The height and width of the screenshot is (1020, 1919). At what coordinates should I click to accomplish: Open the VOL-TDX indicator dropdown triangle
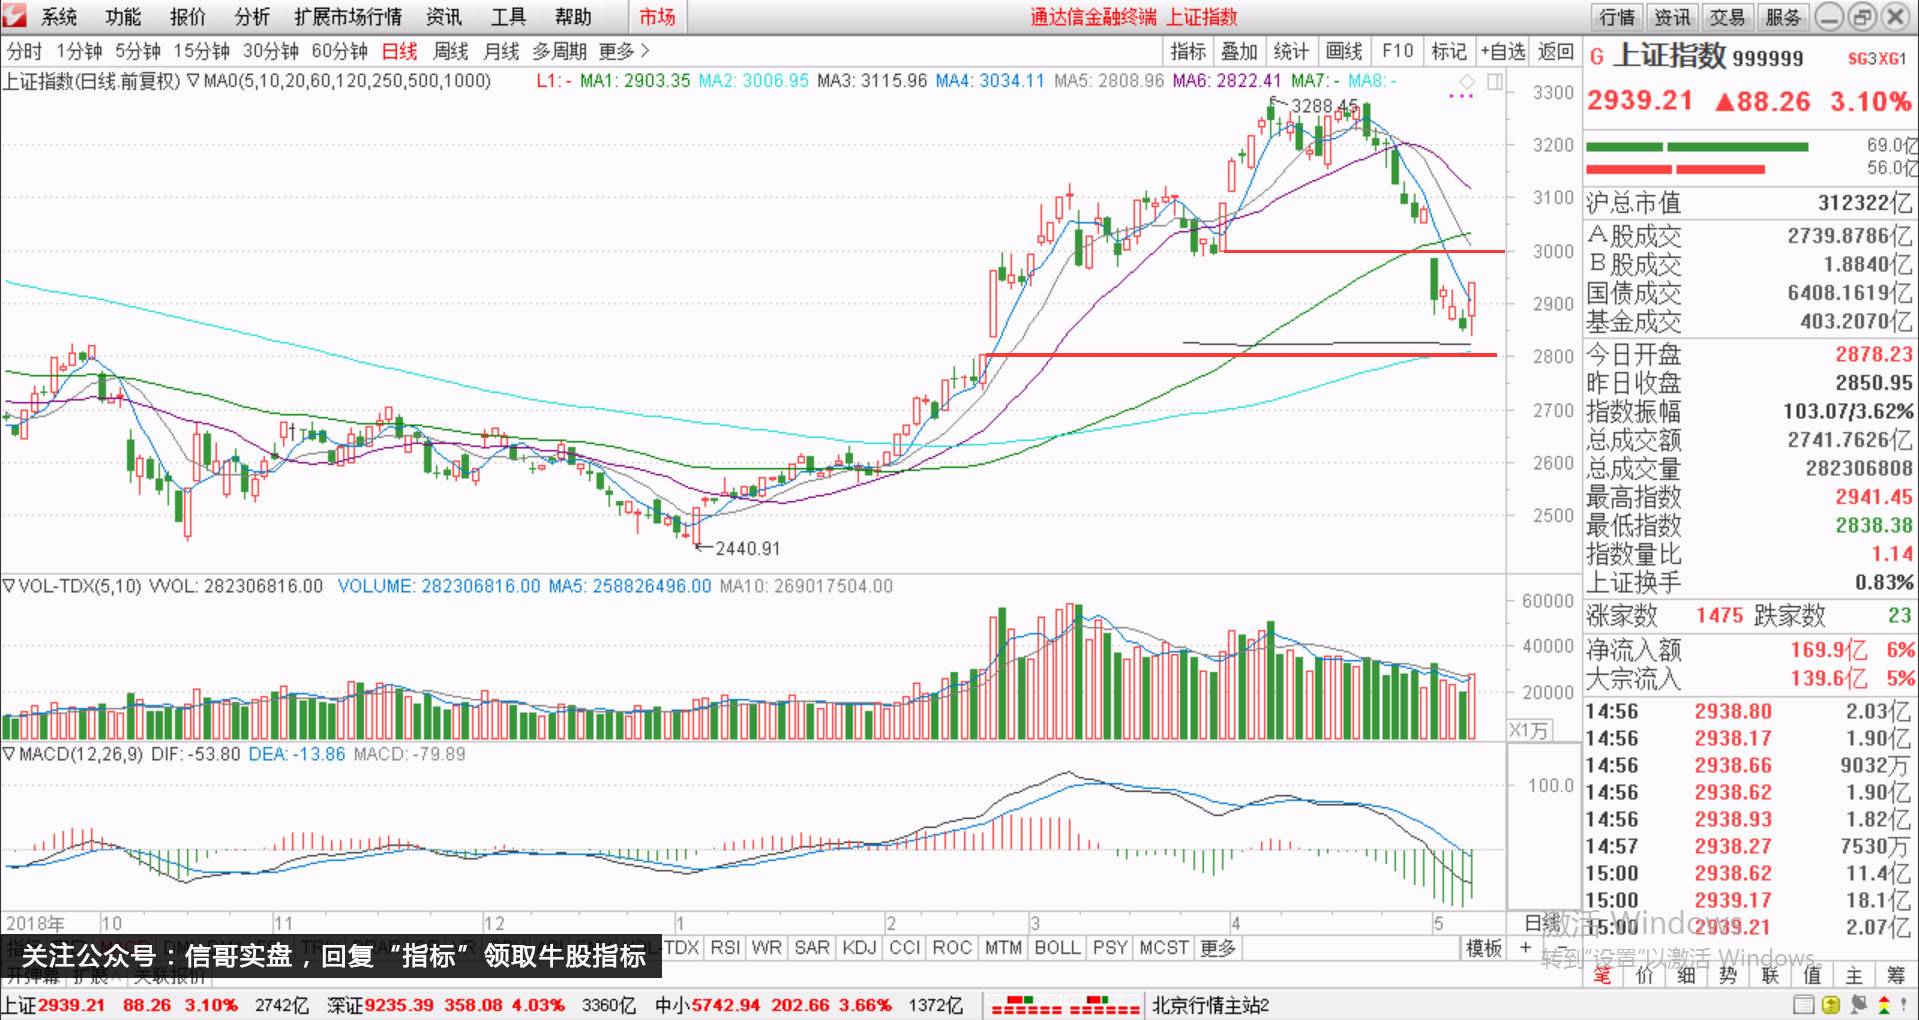(x=9, y=586)
